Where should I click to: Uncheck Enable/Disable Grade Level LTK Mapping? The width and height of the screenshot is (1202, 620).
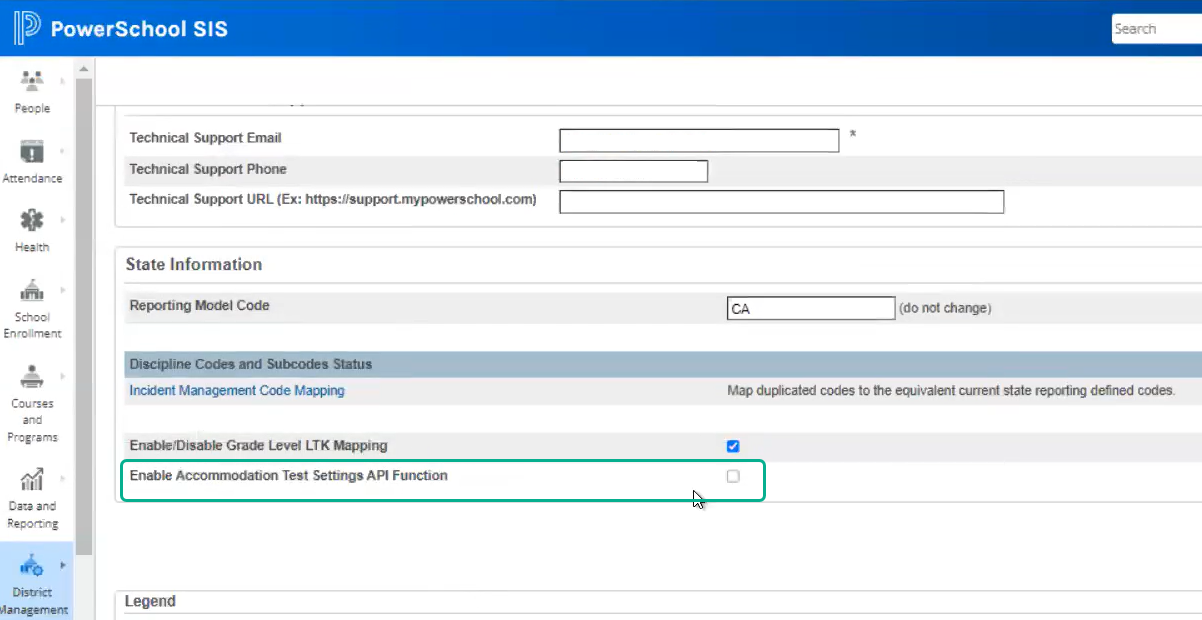(x=733, y=446)
